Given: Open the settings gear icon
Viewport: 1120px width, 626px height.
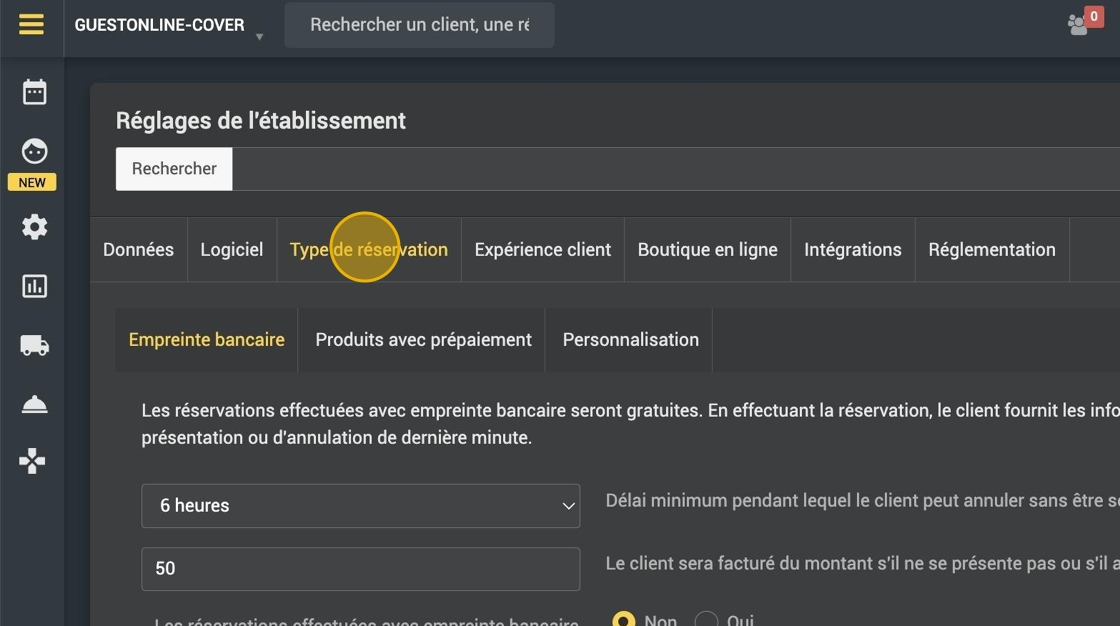Looking at the screenshot, I should [34, 227].
